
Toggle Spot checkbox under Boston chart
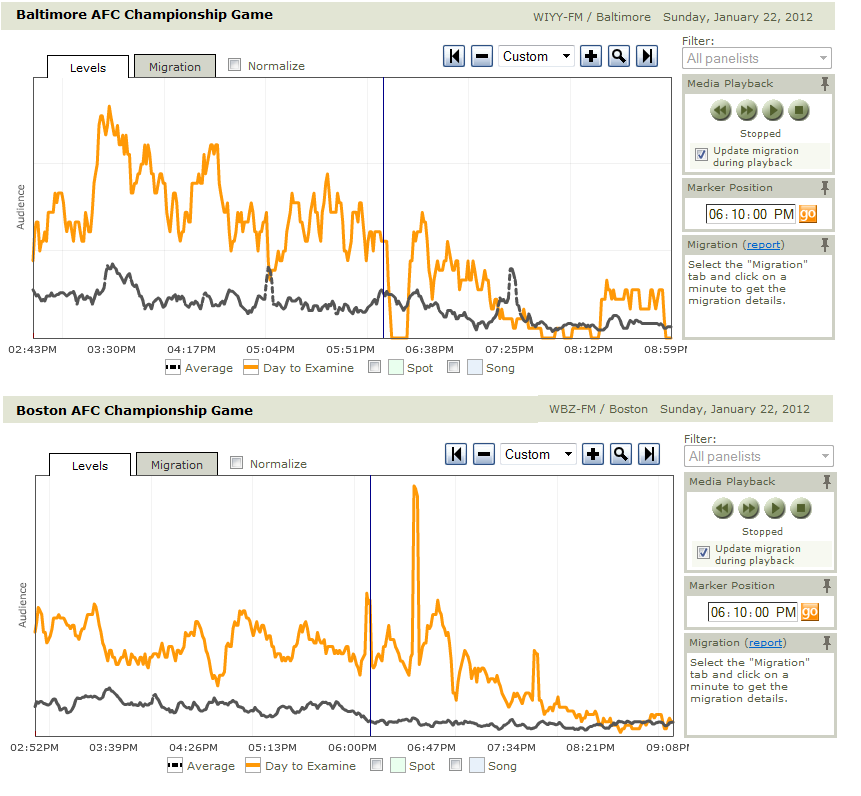tap(377, 765)
